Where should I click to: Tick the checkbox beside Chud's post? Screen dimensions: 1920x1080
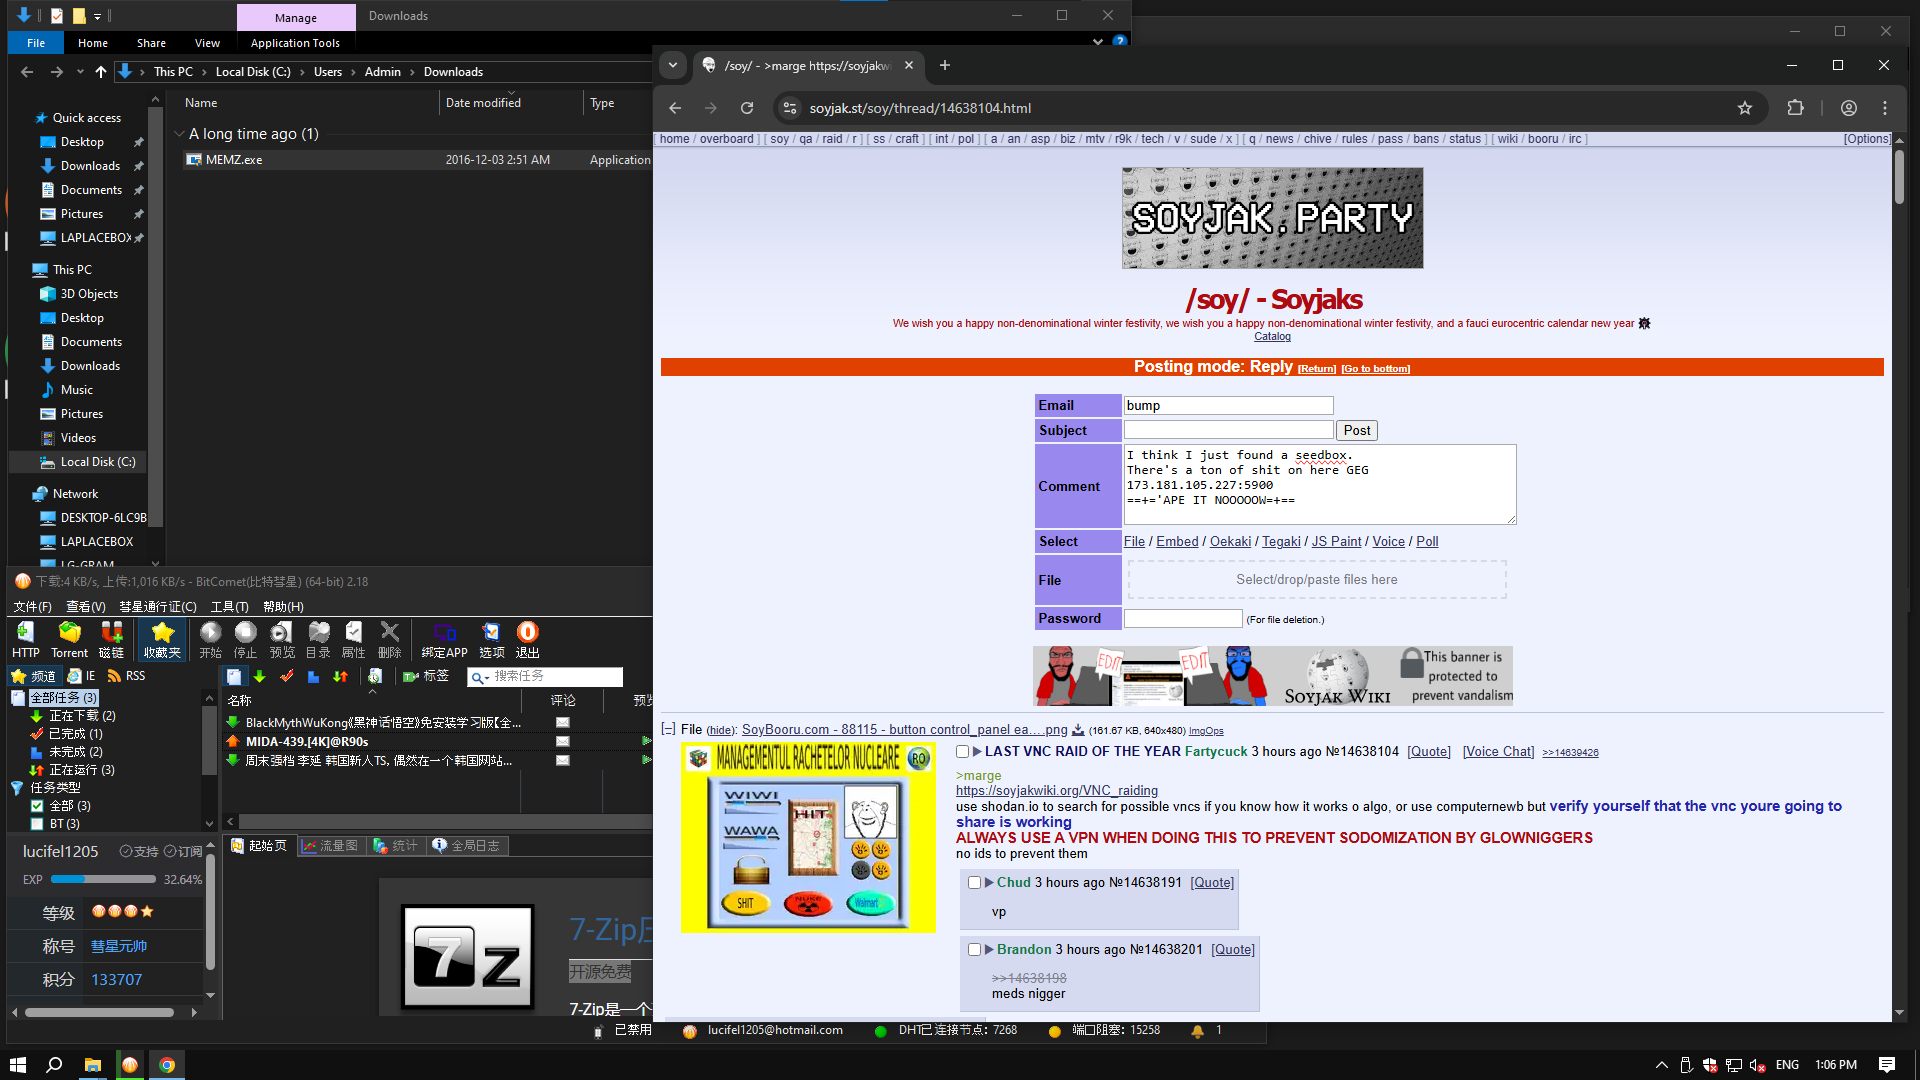(x=974, y=882)
